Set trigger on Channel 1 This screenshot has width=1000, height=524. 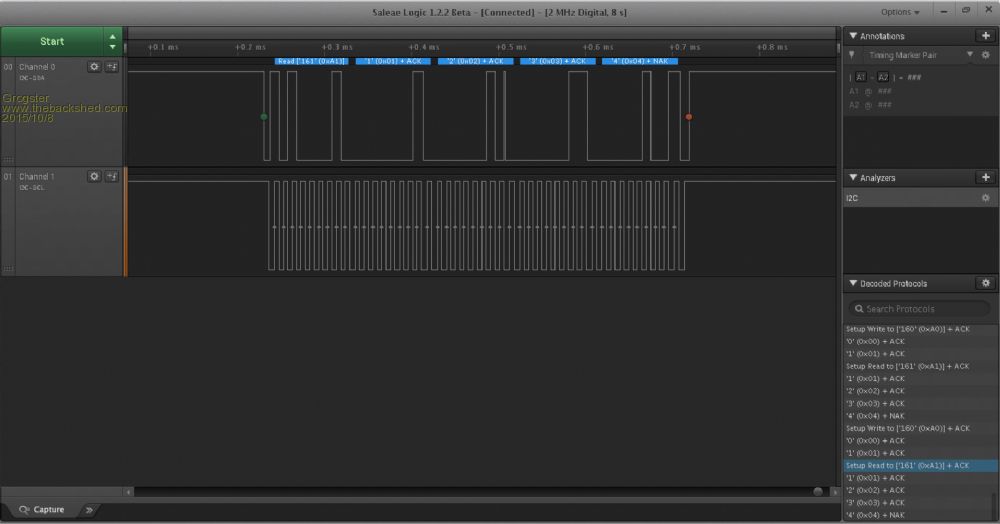tap(112, 176)
